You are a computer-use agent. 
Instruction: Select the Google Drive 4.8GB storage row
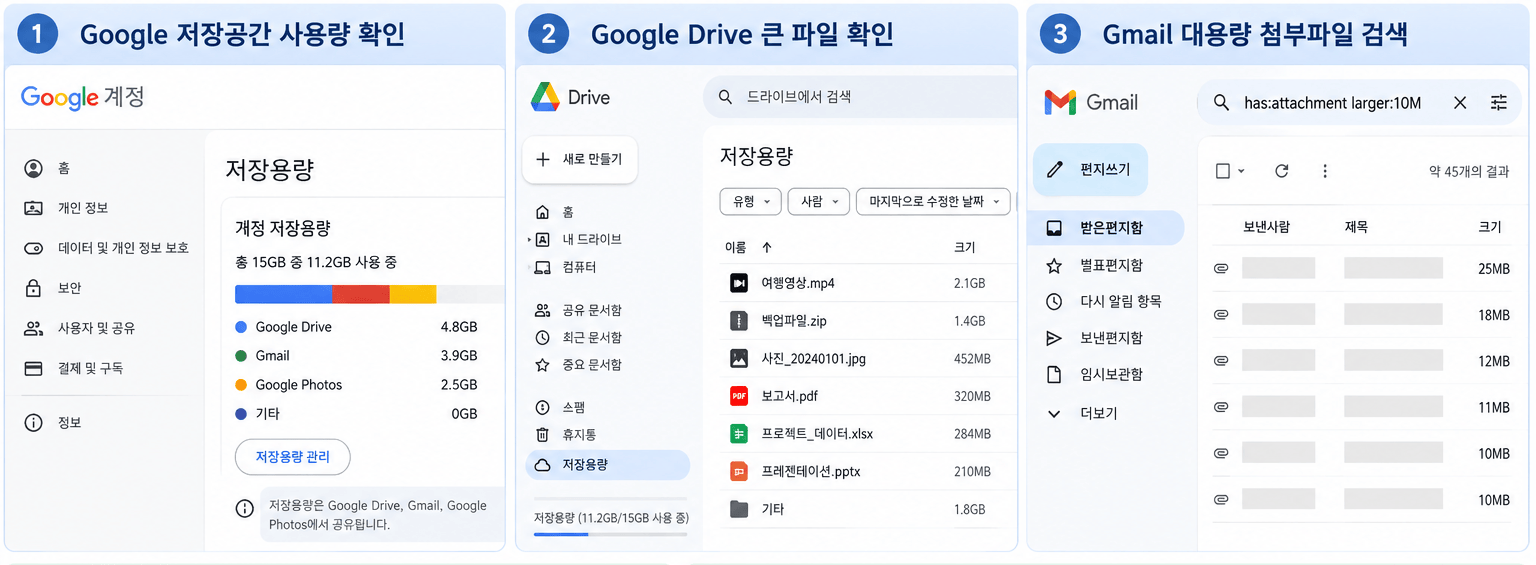356,327
